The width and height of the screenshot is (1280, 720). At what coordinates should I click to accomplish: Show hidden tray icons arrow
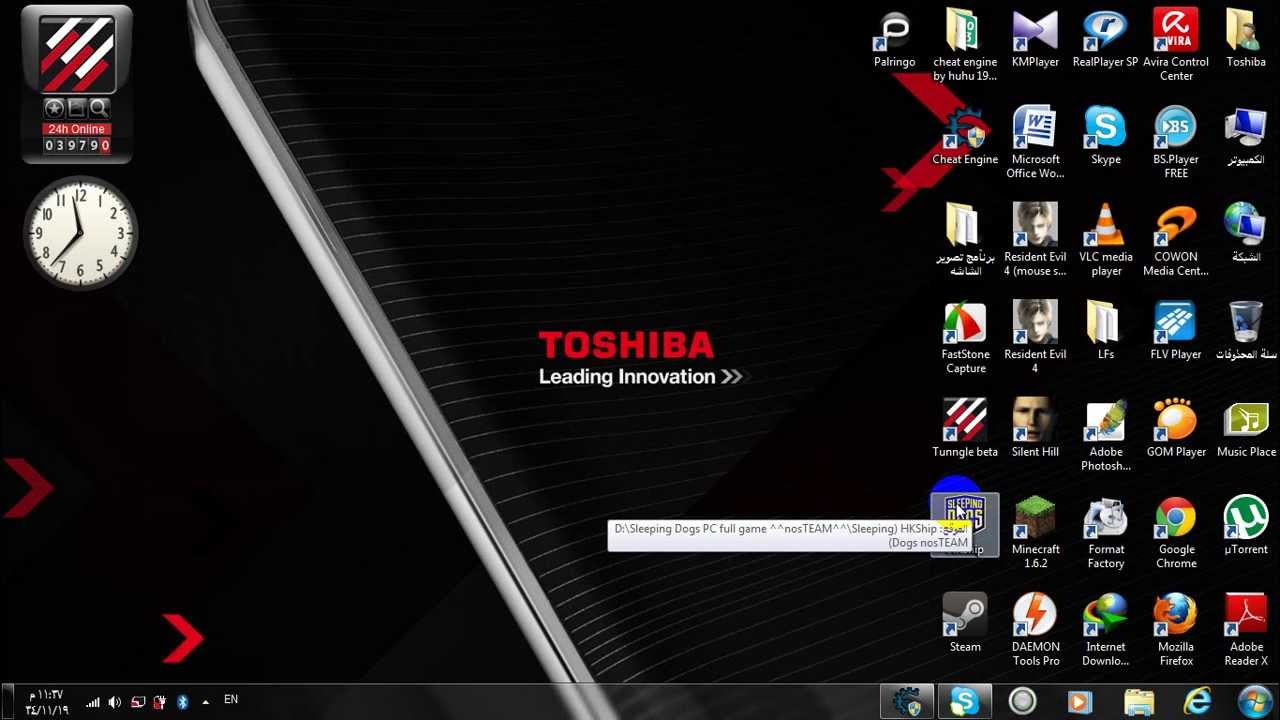(206, 702)
